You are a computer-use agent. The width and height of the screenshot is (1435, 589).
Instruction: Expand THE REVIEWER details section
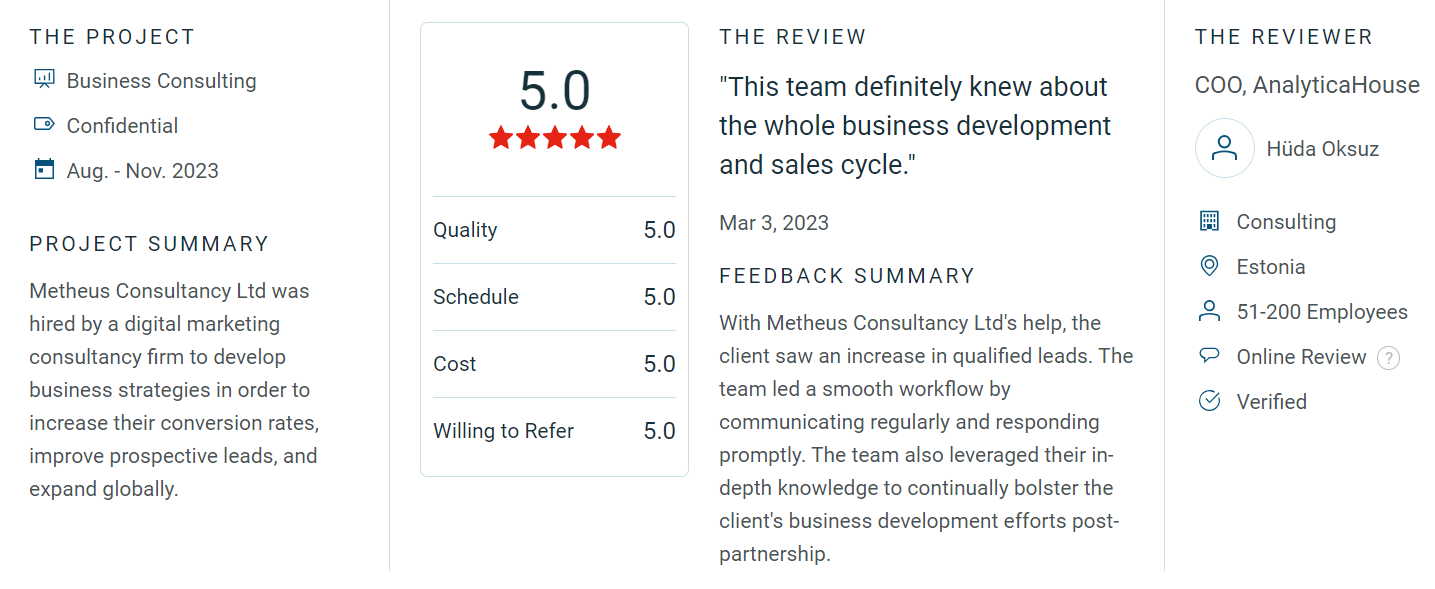1283,36
